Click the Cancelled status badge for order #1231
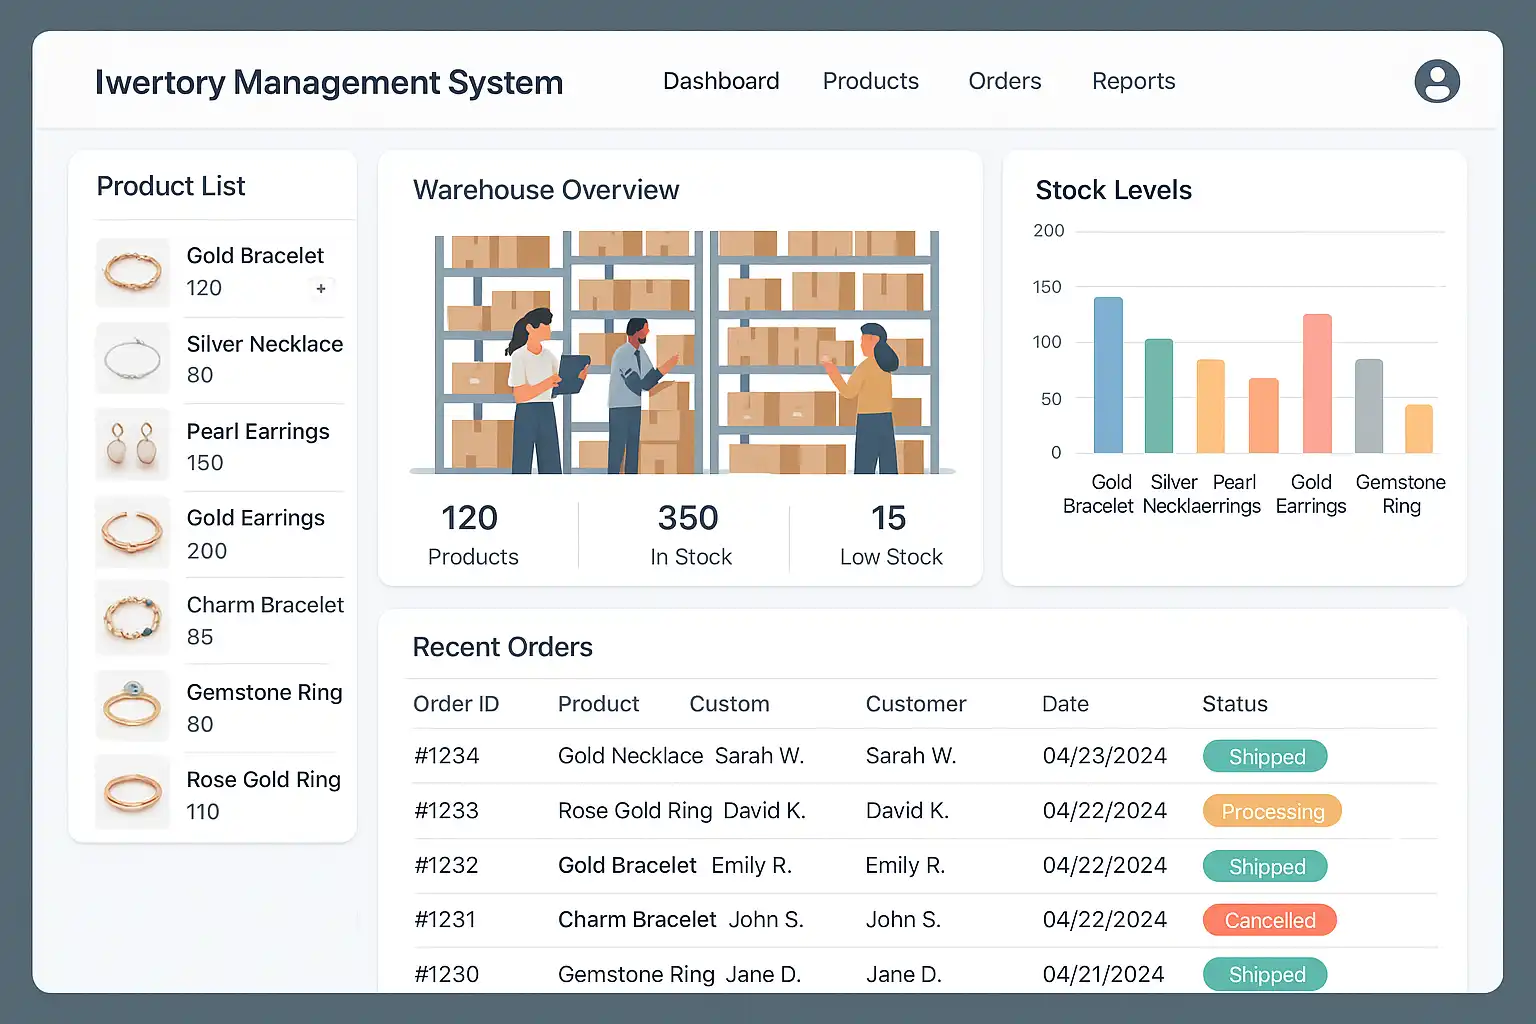1536x1024 pixels. [1269, 920]
